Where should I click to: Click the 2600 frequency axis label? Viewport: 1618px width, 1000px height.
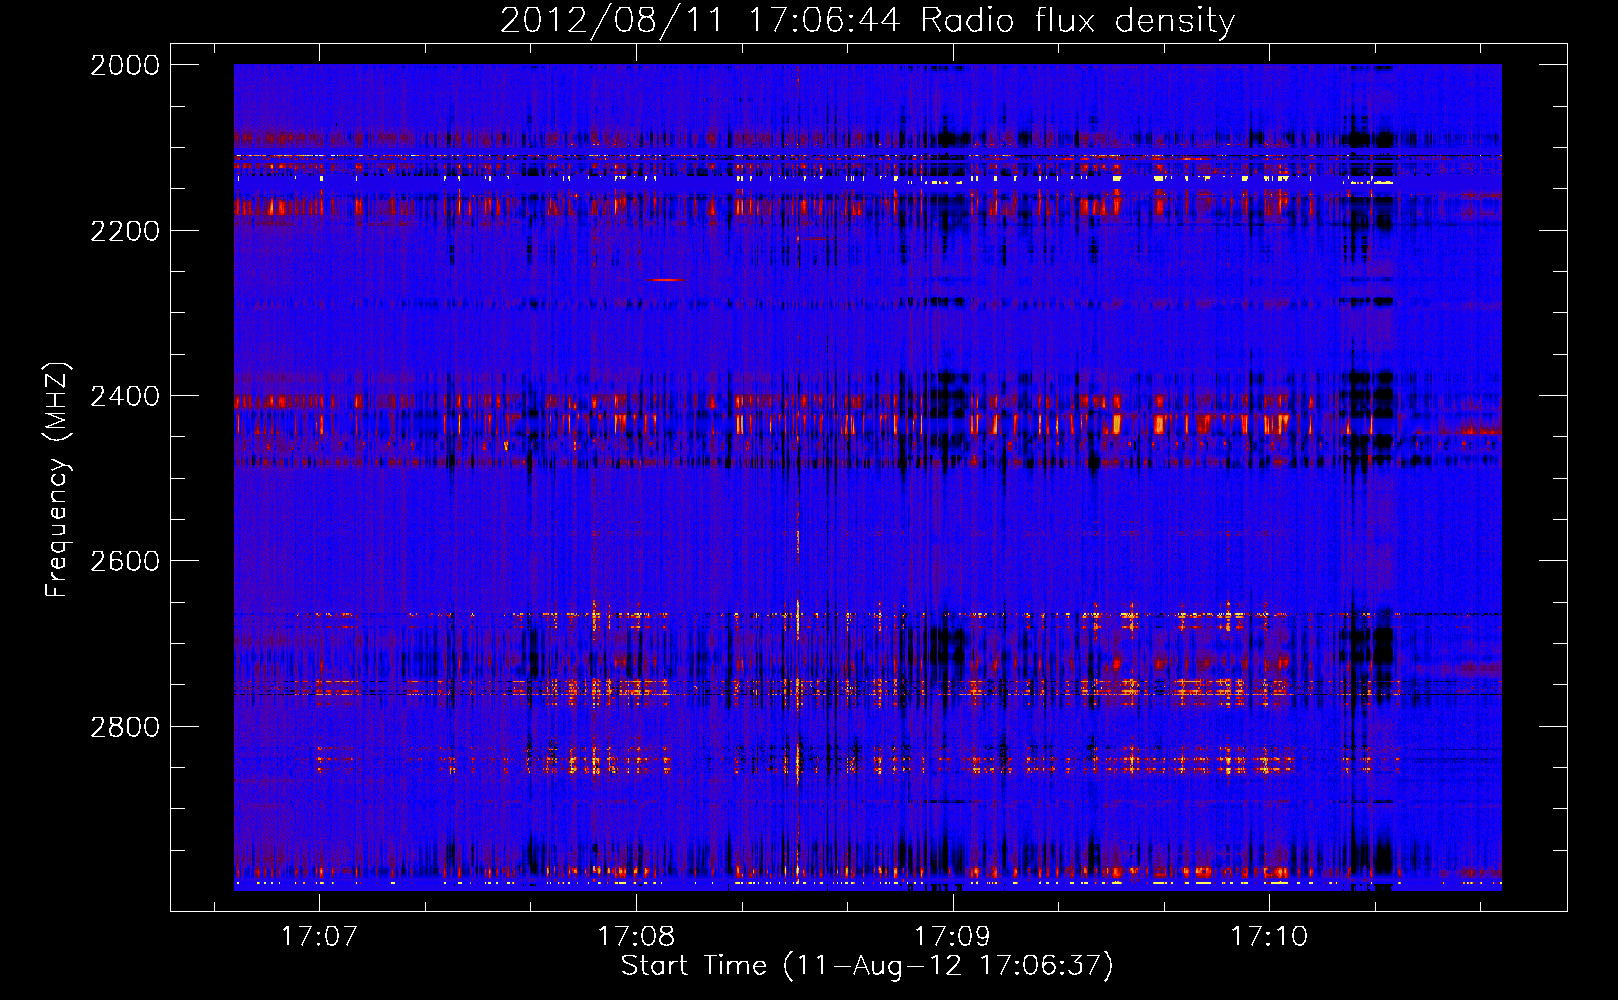coord(125,561)
